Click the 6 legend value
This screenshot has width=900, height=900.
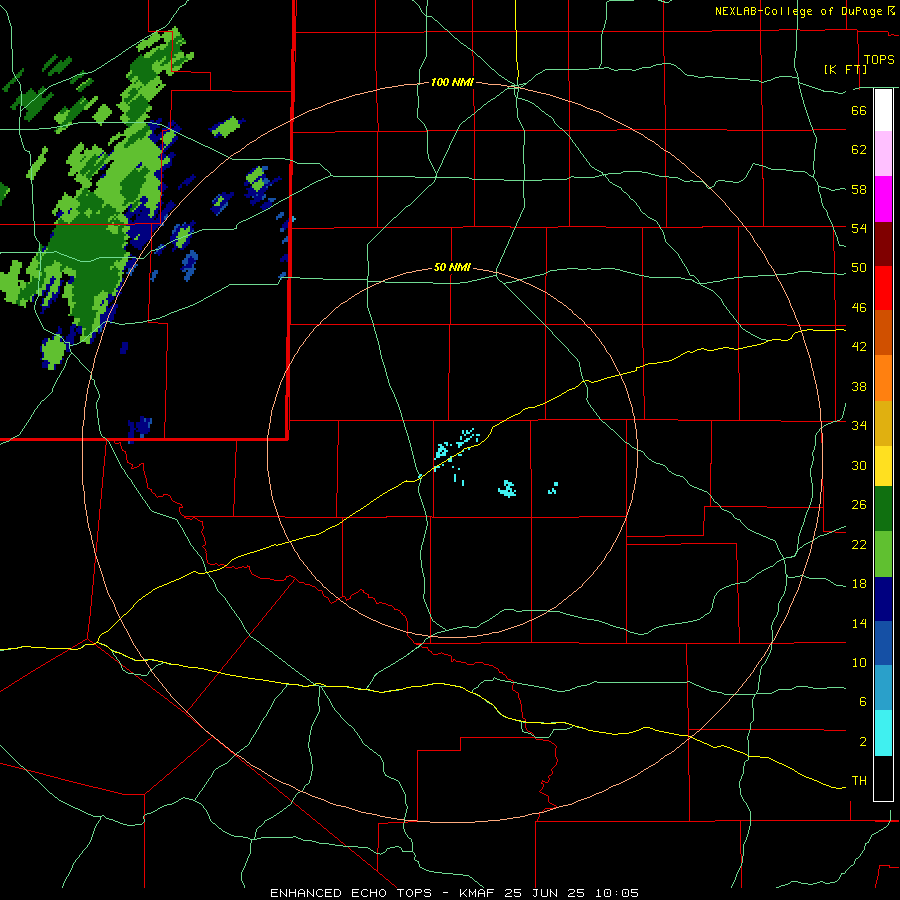(x=862, y=702)
